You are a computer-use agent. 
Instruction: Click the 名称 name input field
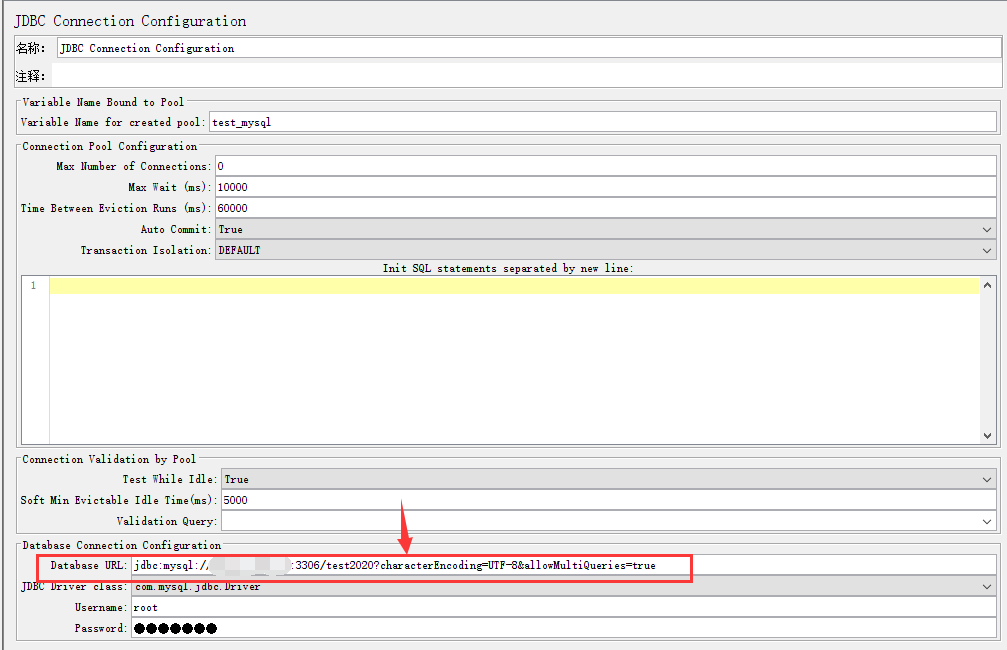525,48
